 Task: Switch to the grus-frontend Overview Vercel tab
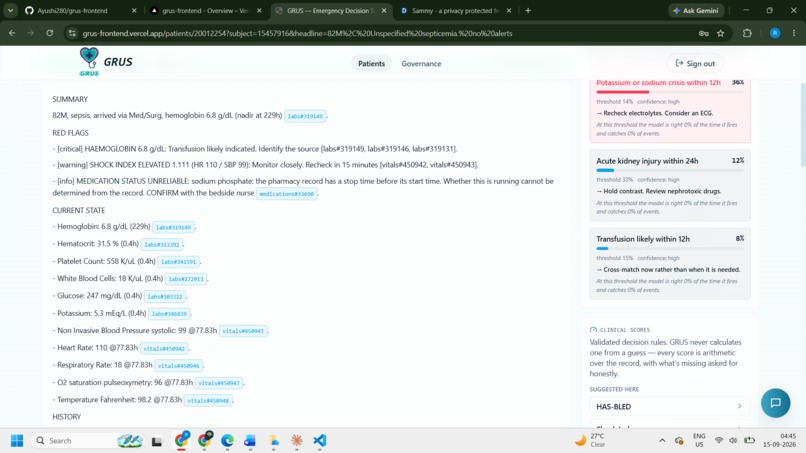click(x=206, y=10)
